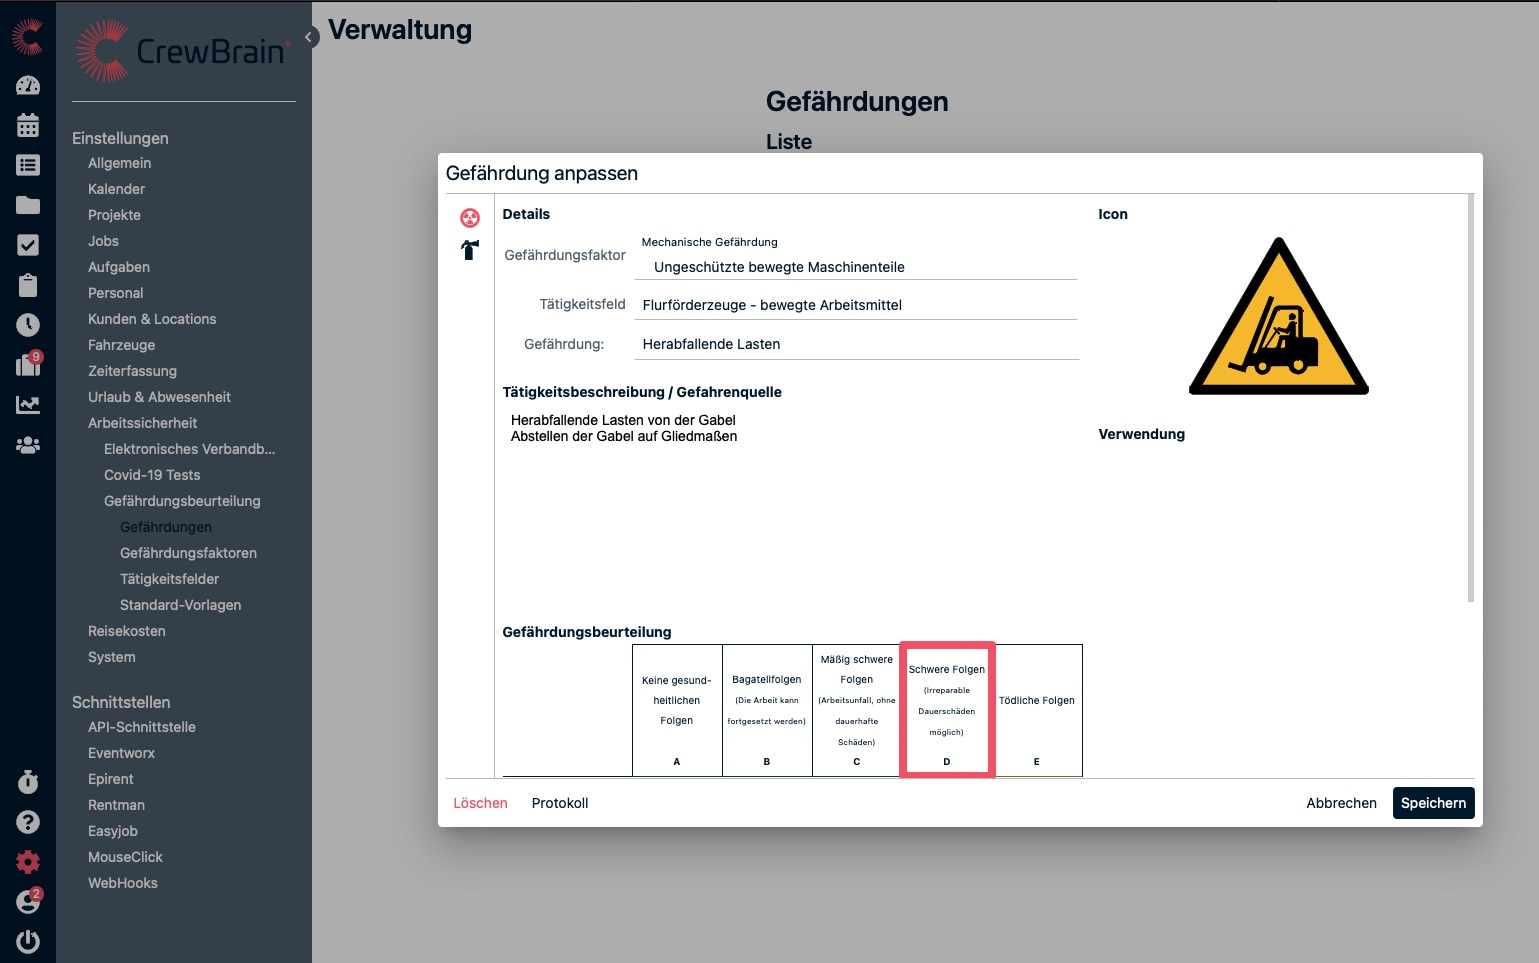
Task: Click the Speichern button
Action: [x=1432, y=803]
